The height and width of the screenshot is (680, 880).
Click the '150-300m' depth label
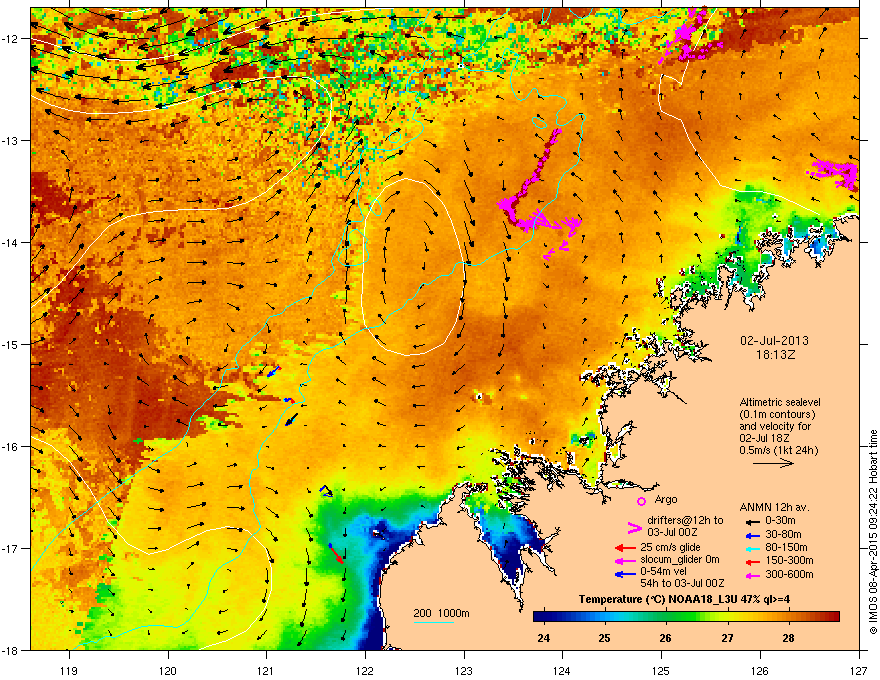pyautogui.click(x=789, y=560)
